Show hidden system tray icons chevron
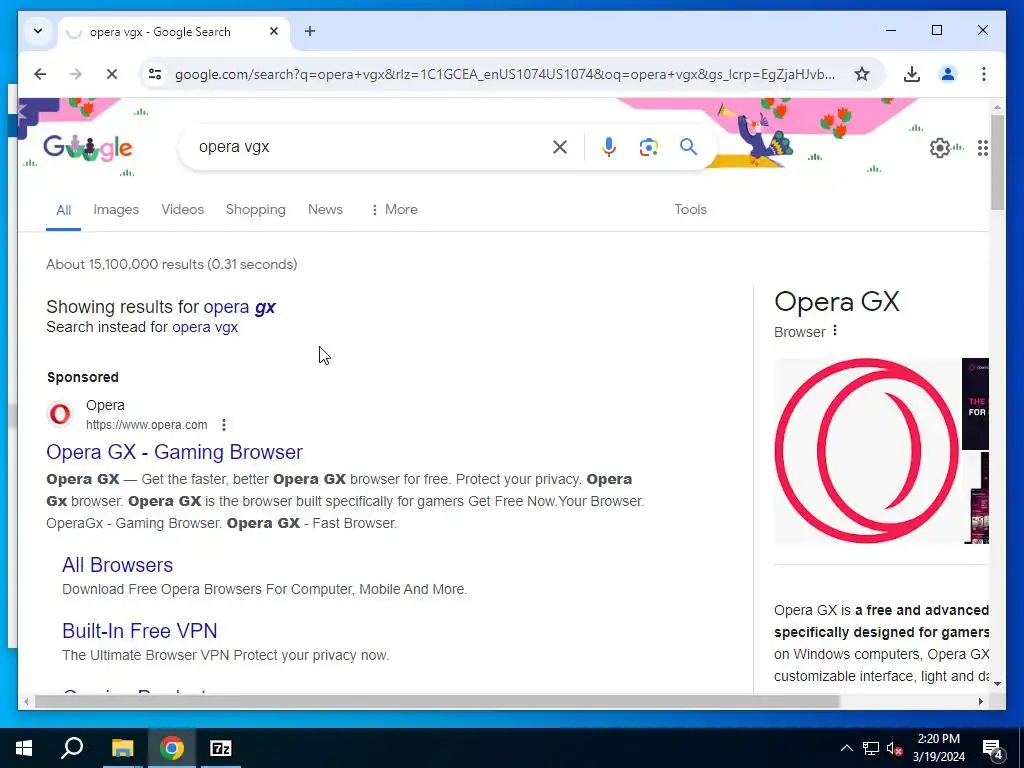The width and height of the screenshot is (1024, 768). point(846,748)
